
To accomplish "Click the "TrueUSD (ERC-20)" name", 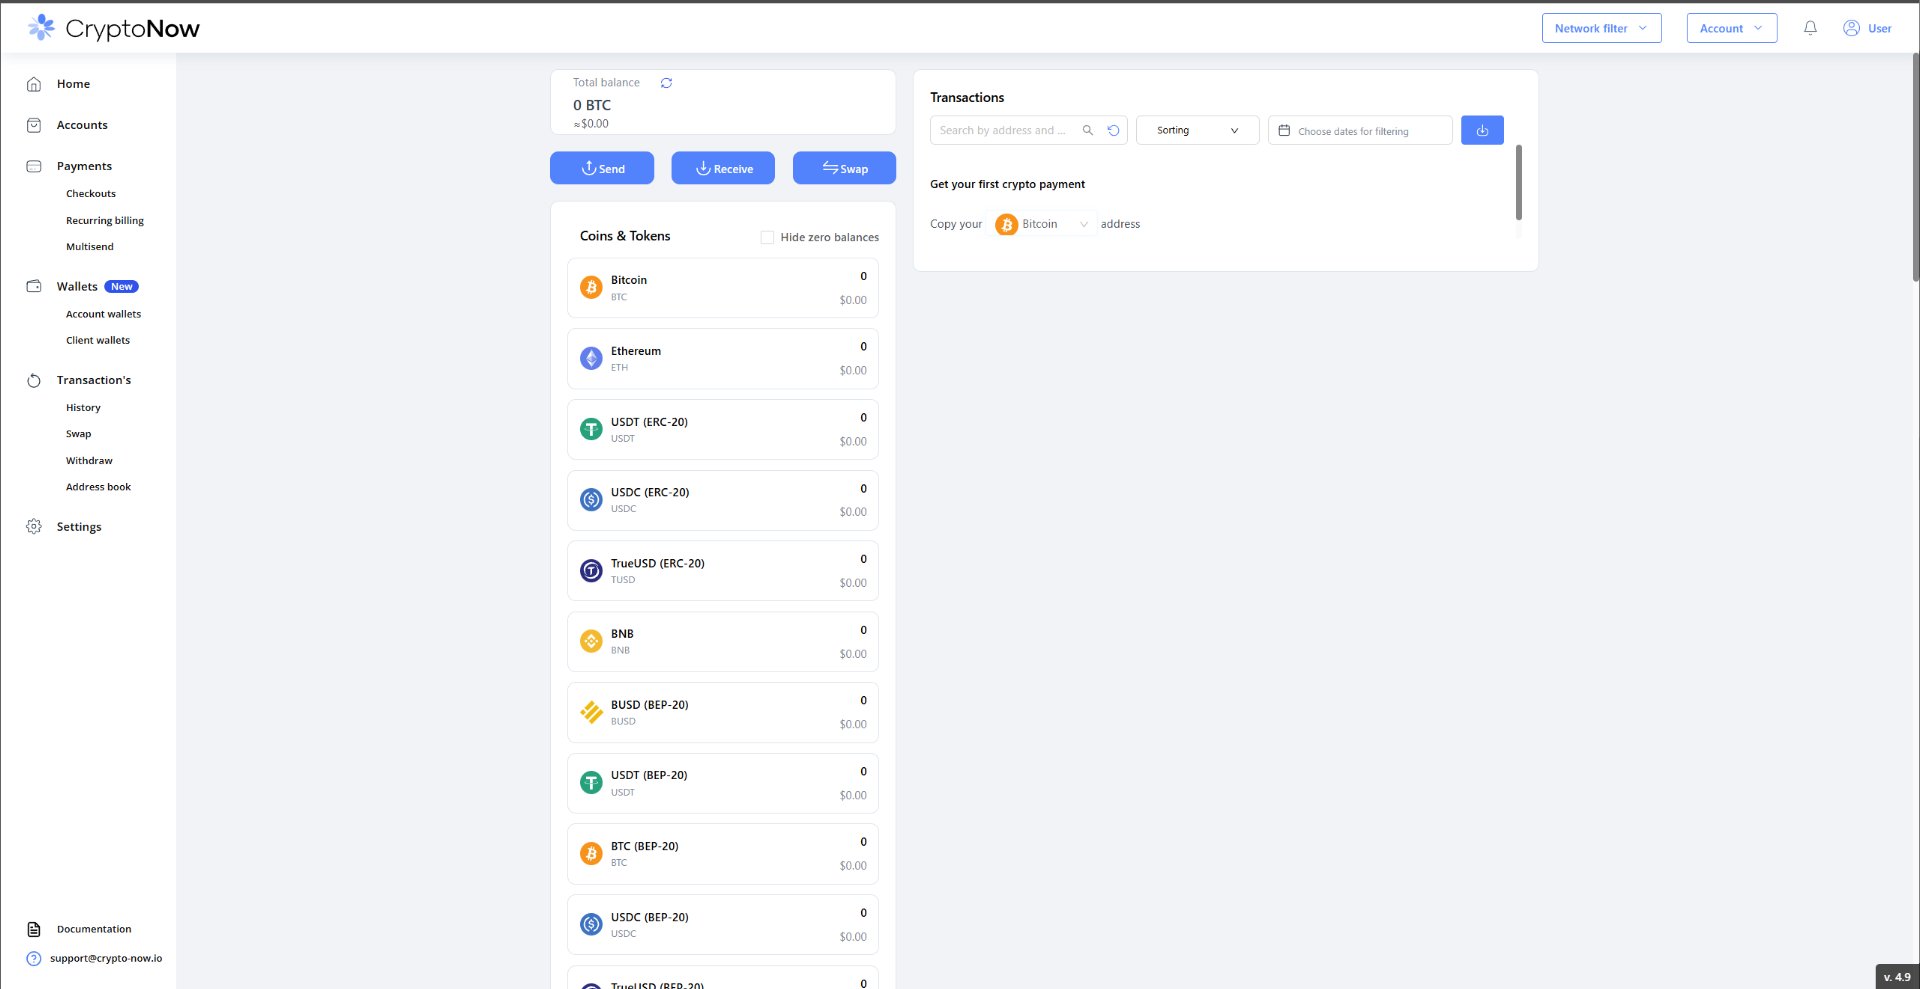I will click(658, 563).
